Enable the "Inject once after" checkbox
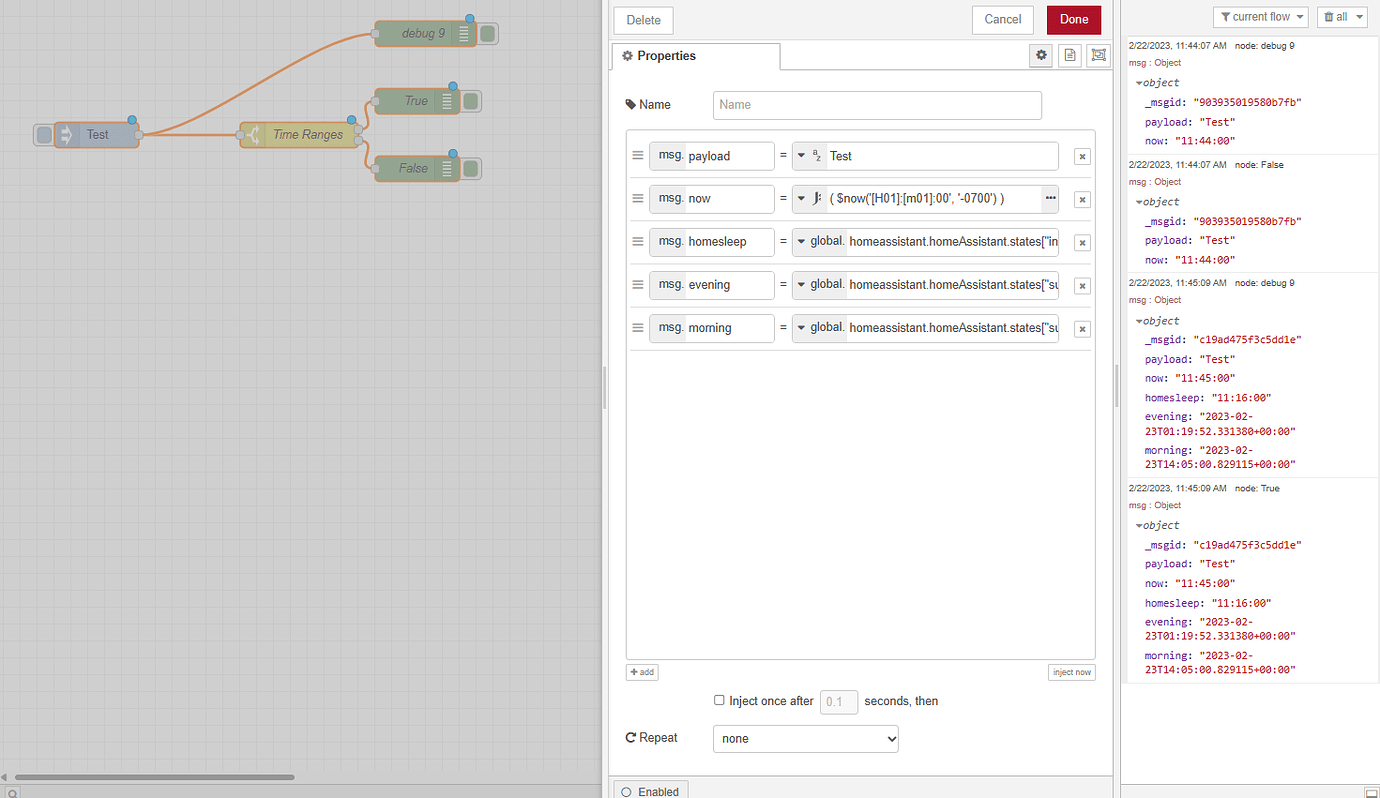The height and width of the screenshot is (798, 1380). [719, 700]
